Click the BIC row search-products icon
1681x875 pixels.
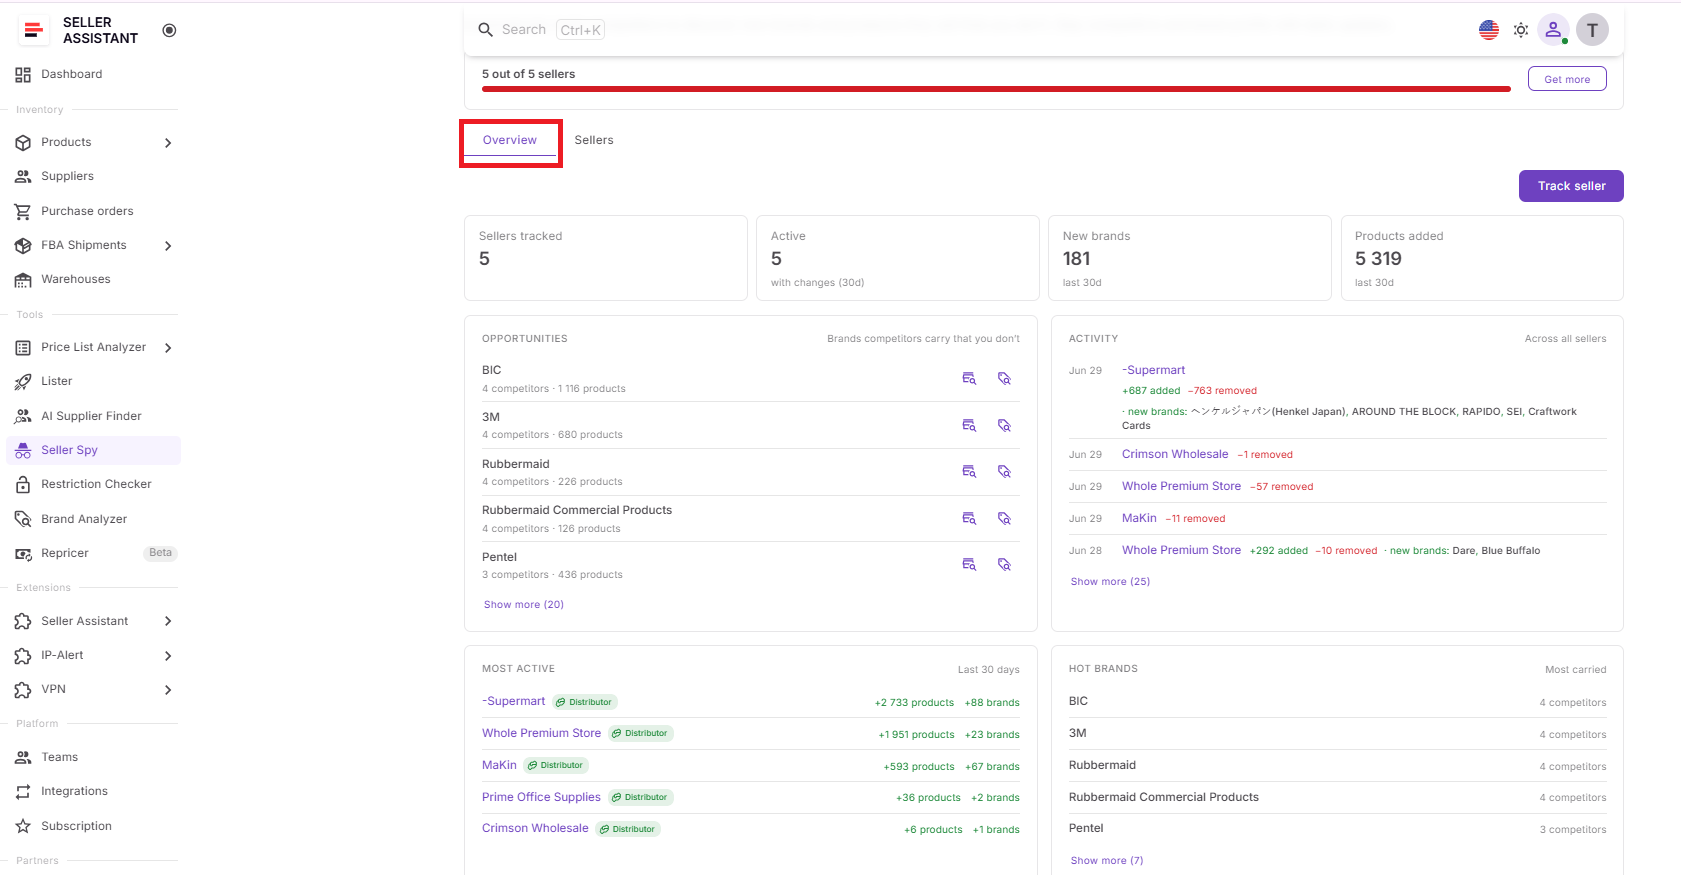[x=969, y=379]
